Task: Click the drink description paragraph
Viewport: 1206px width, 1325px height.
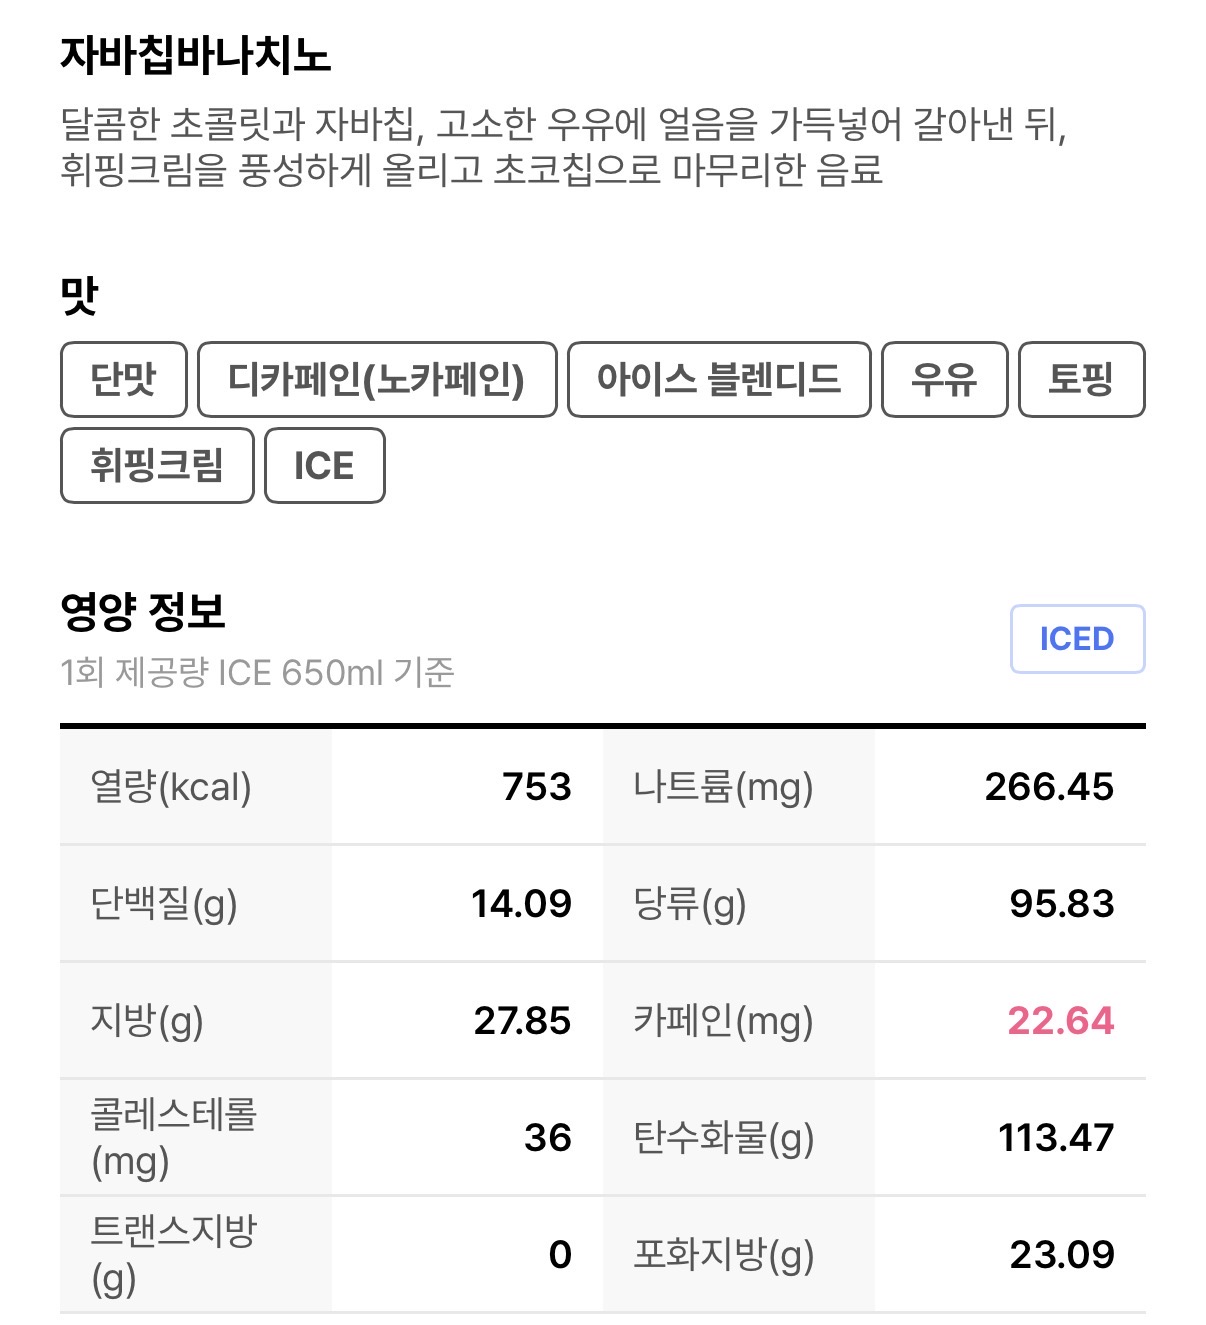Action: pos(564,147)
